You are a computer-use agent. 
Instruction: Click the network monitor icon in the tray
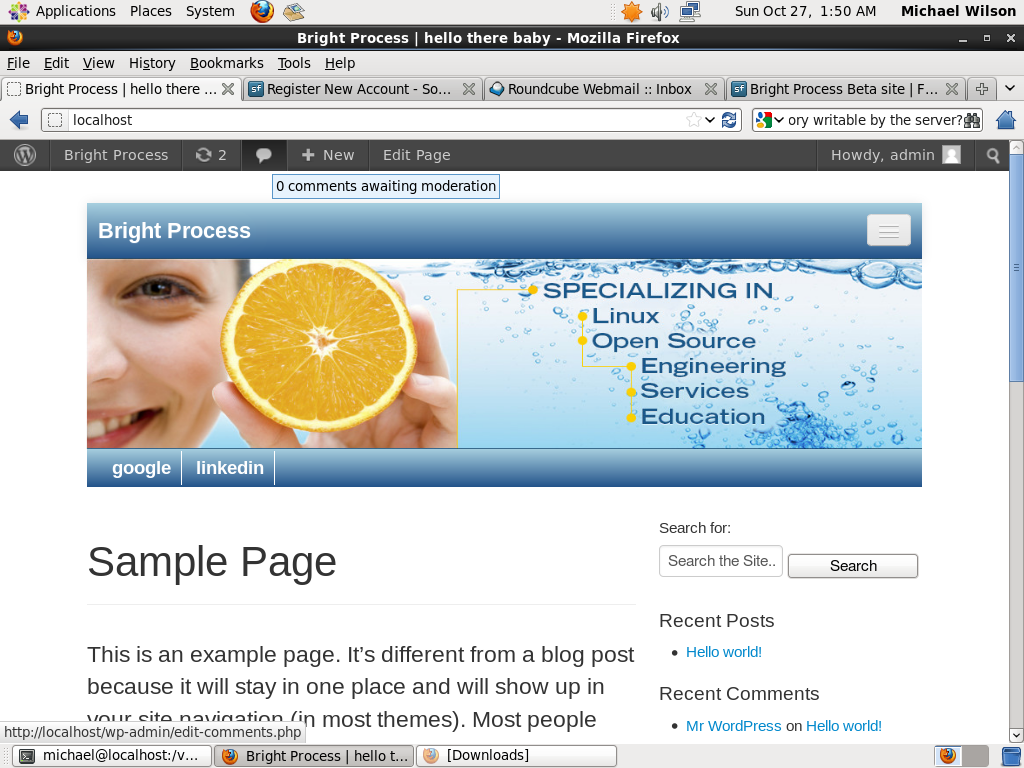(x=689, y=11)
